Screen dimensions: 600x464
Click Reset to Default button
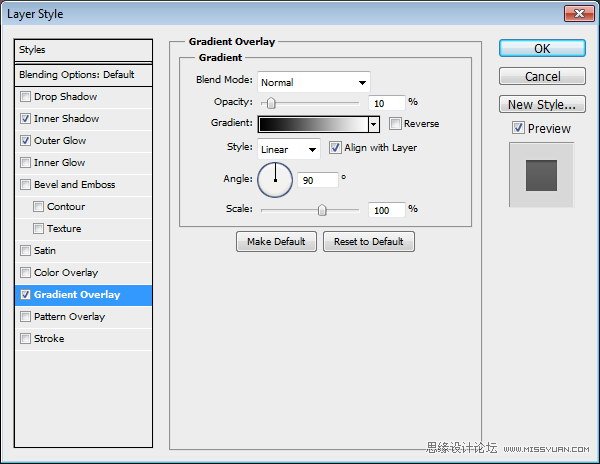click(368, 241)
